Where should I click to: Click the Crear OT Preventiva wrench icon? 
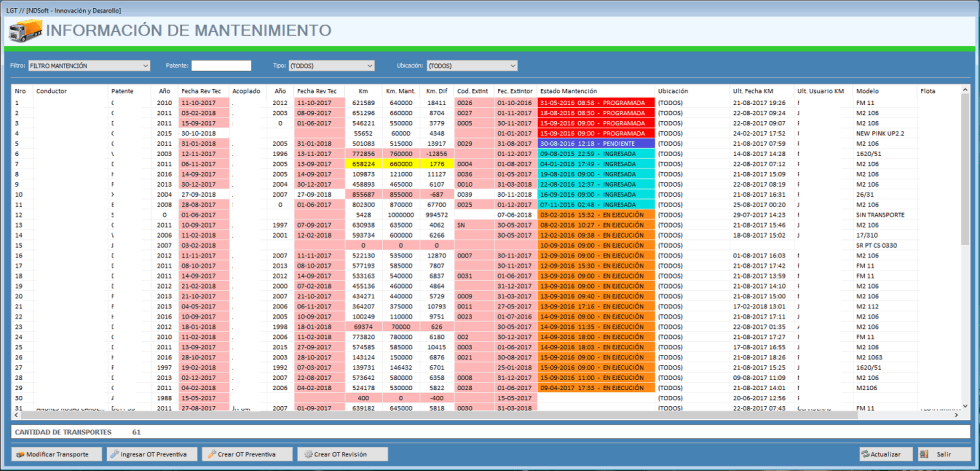212,454
